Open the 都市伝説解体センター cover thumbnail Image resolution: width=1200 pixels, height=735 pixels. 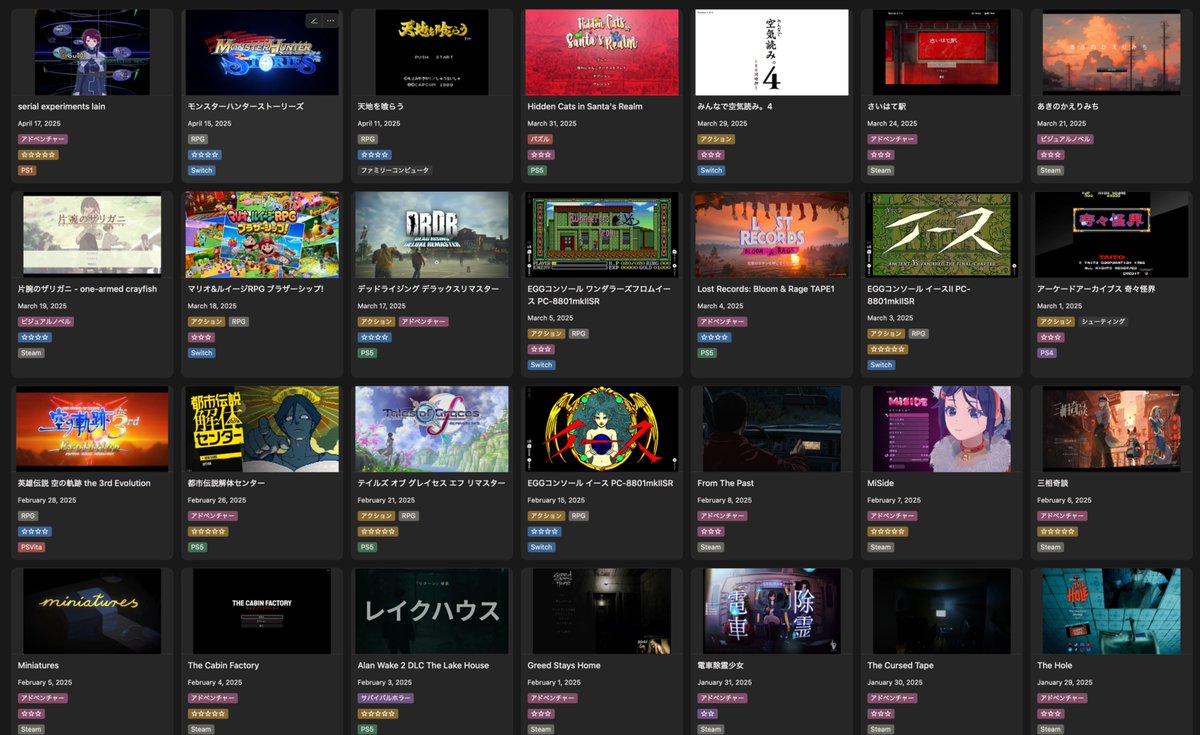tap(262, 429)
